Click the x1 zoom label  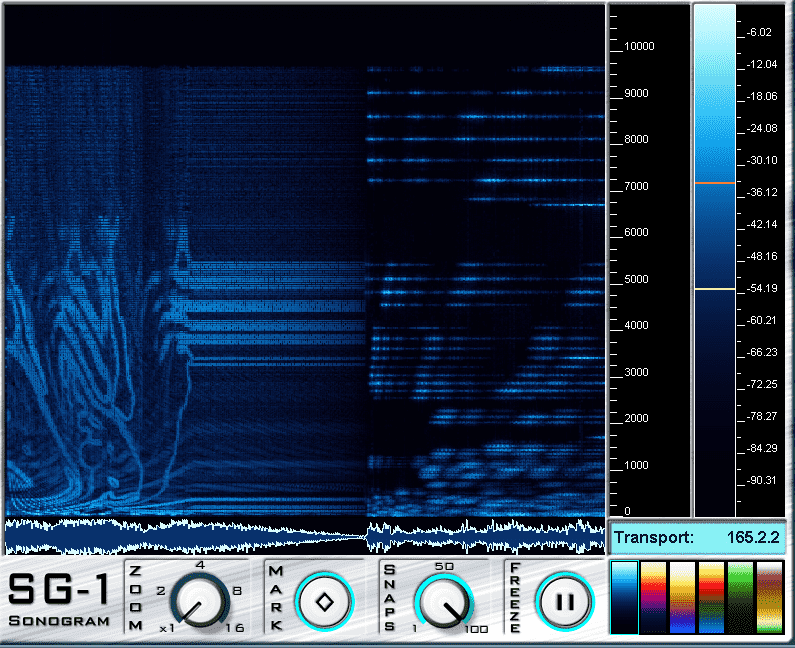(166, 628)
